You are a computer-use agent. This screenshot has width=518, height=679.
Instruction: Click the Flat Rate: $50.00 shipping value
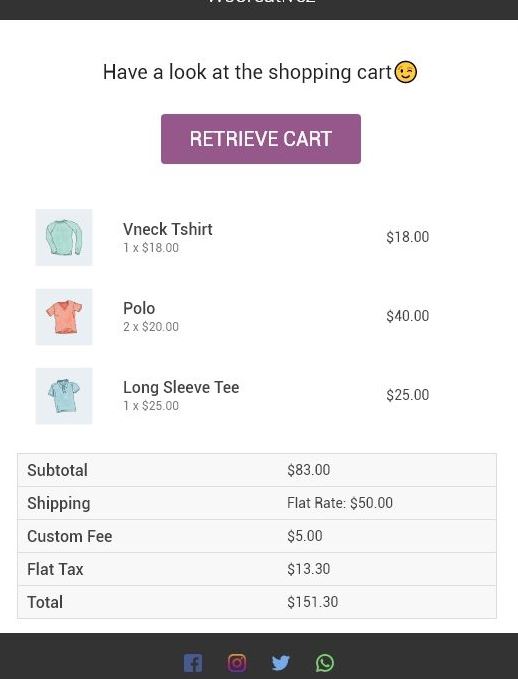(x=340, y=503)
